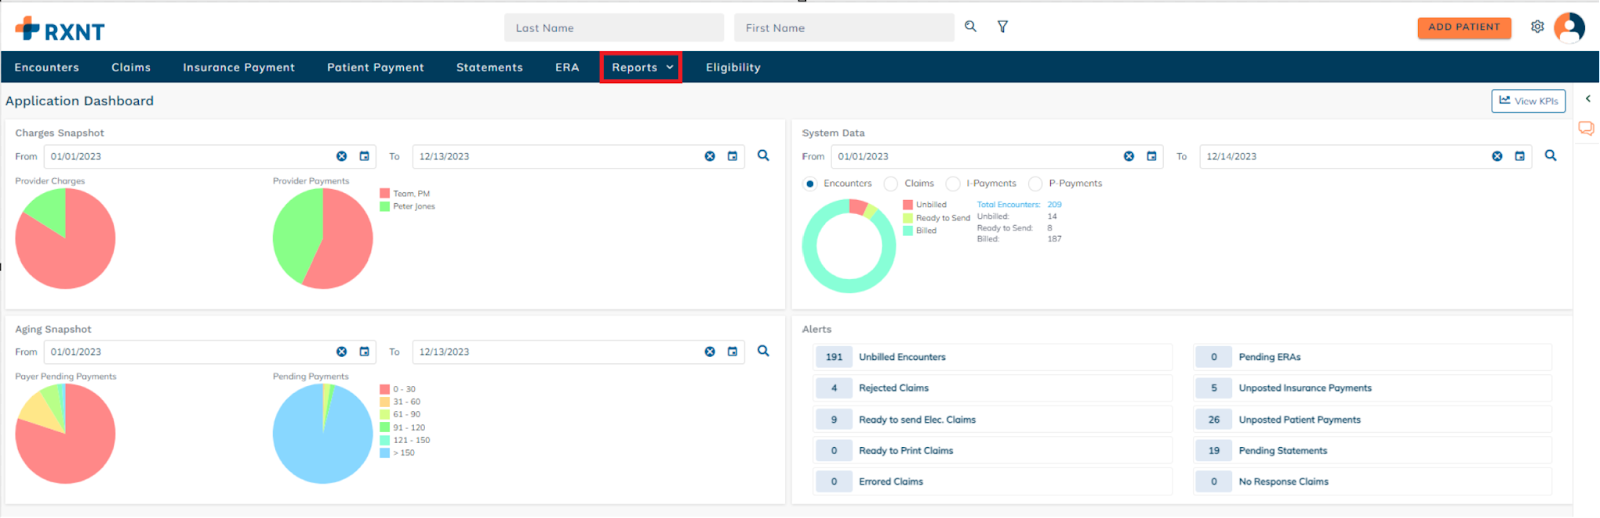
Task: Clear Aging Snapshot To date
Action: [710, 352]
